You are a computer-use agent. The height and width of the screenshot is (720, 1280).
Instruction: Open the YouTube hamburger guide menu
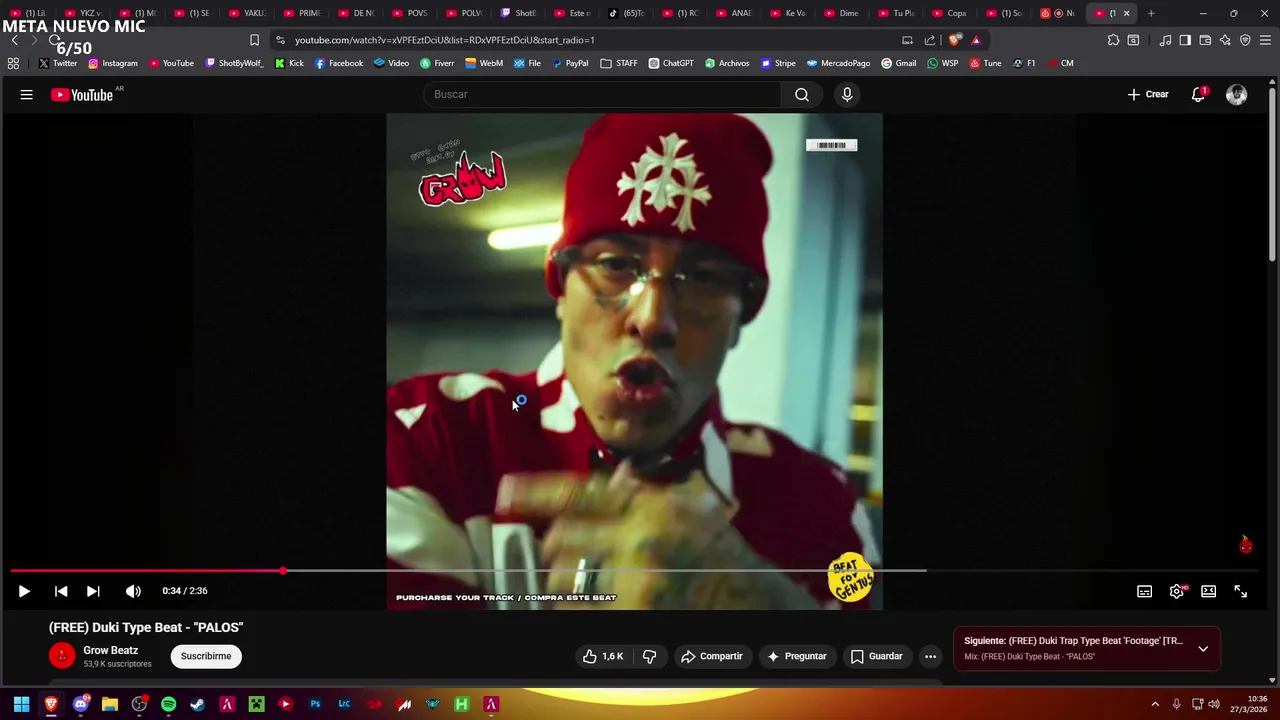coord(26,94)
